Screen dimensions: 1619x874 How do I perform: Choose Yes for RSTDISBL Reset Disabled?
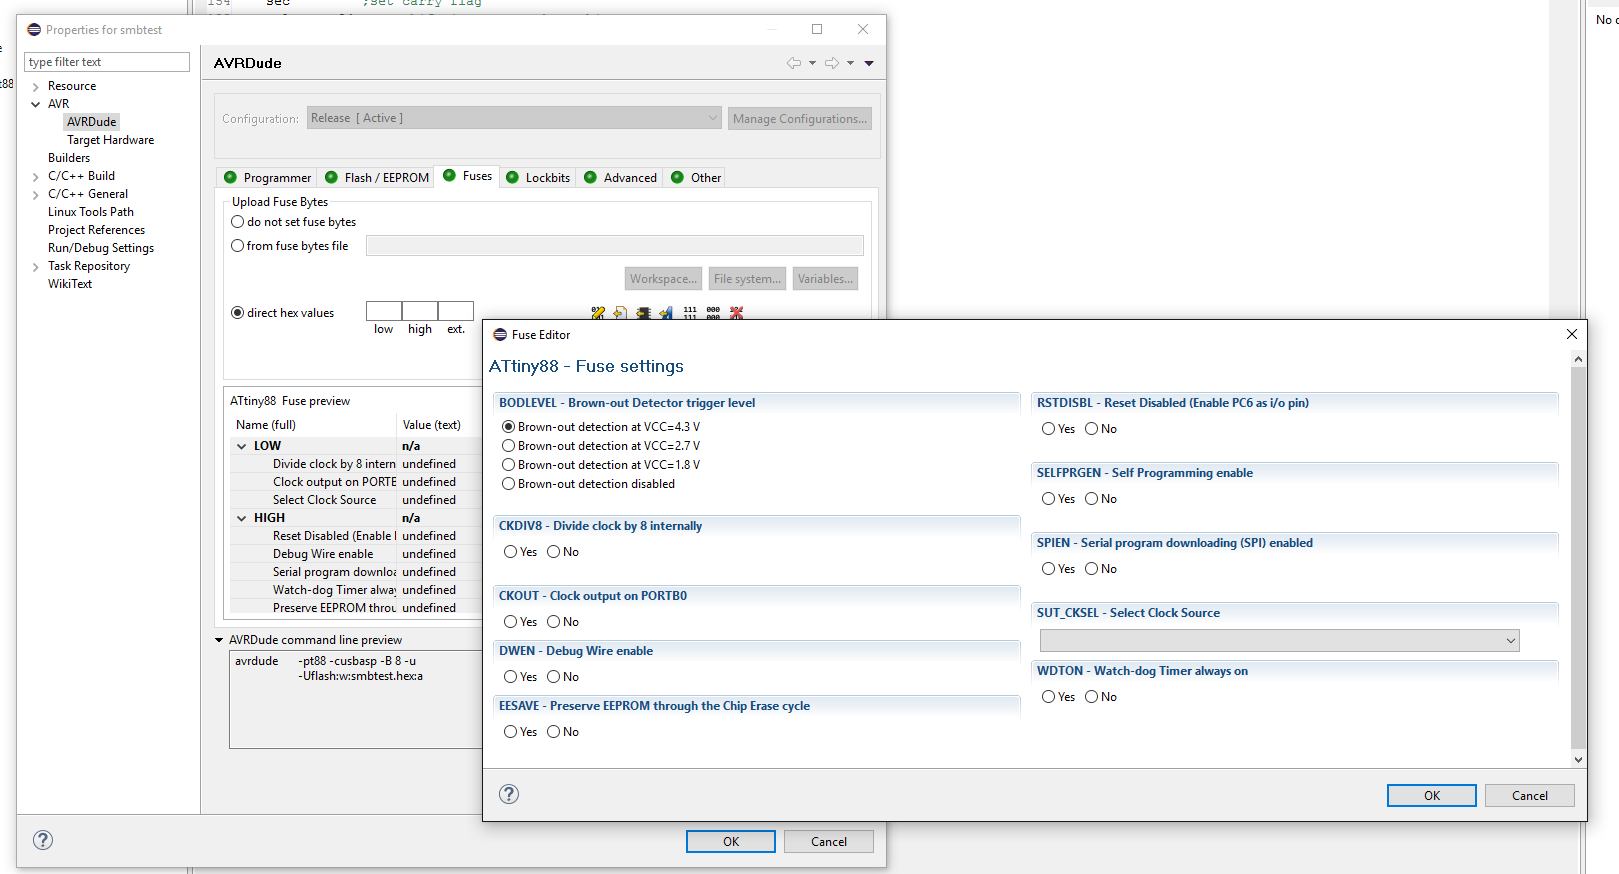tap(1049, 429)
